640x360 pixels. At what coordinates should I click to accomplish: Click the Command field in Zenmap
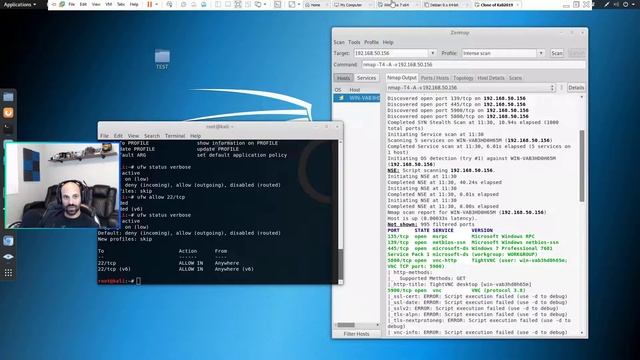[473, 64]
